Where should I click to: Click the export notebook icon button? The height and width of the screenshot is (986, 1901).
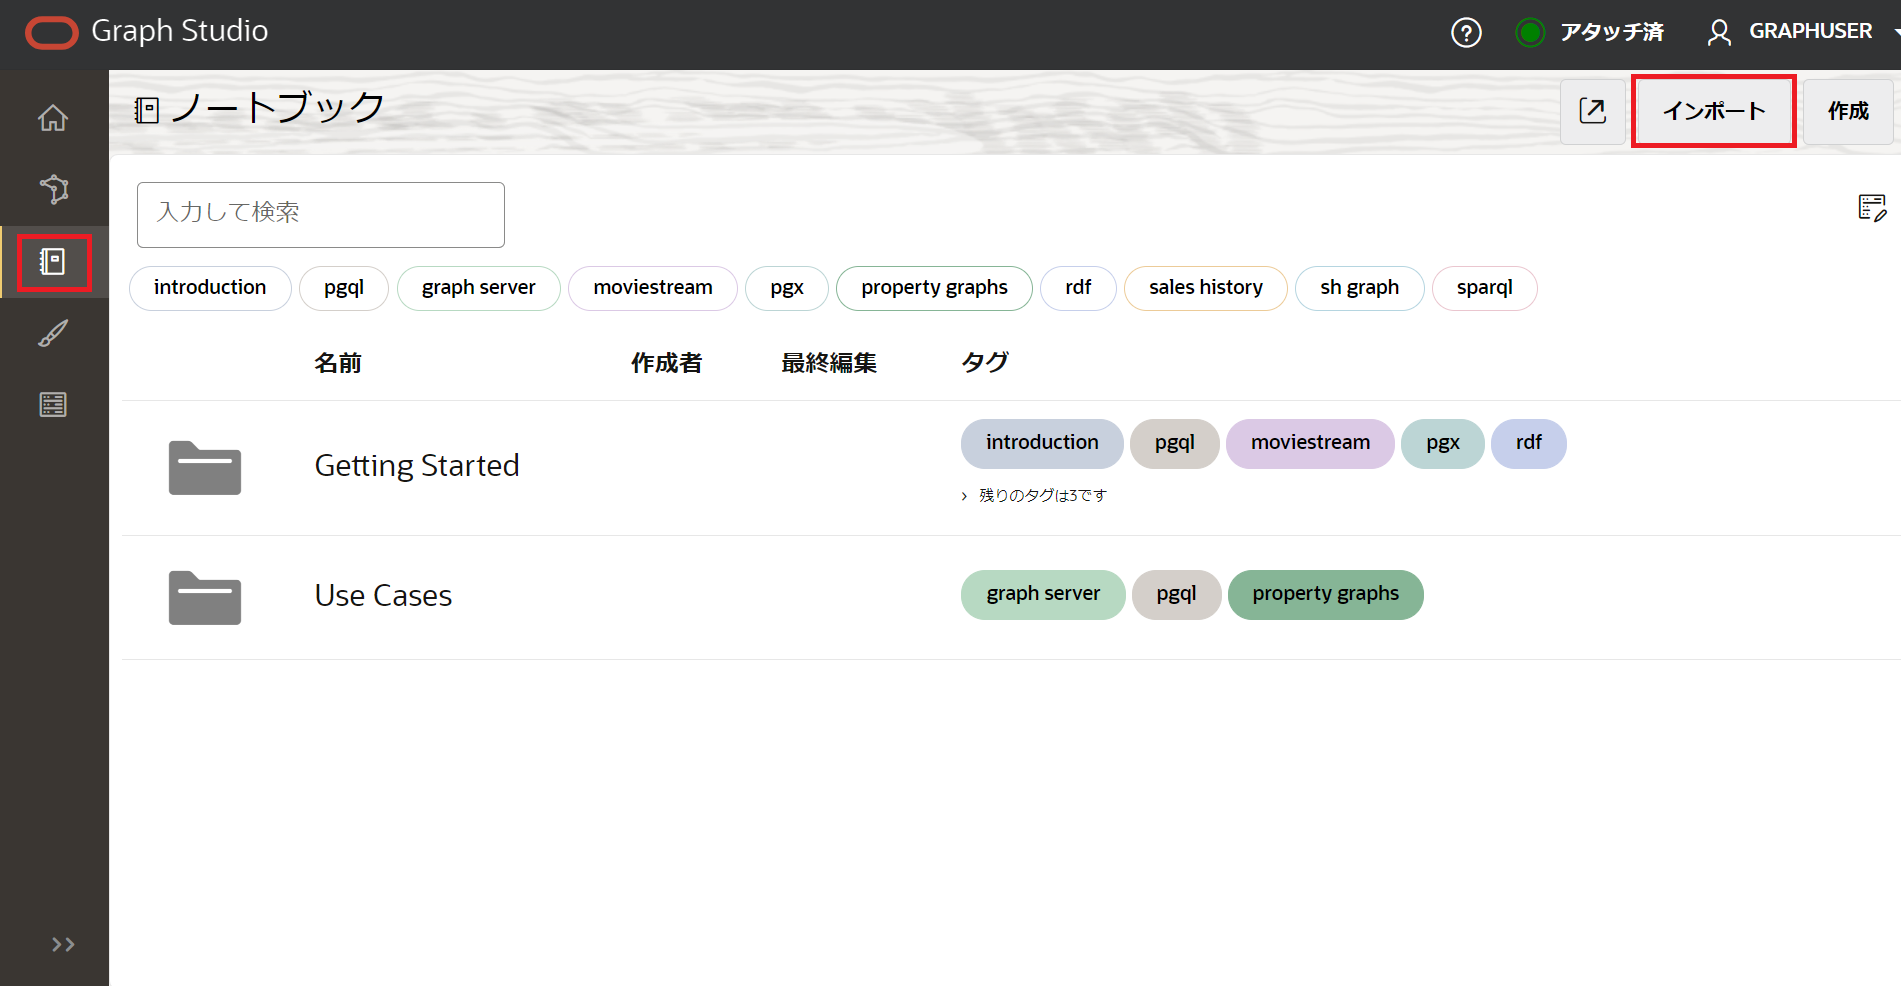tap(1592, 111)
